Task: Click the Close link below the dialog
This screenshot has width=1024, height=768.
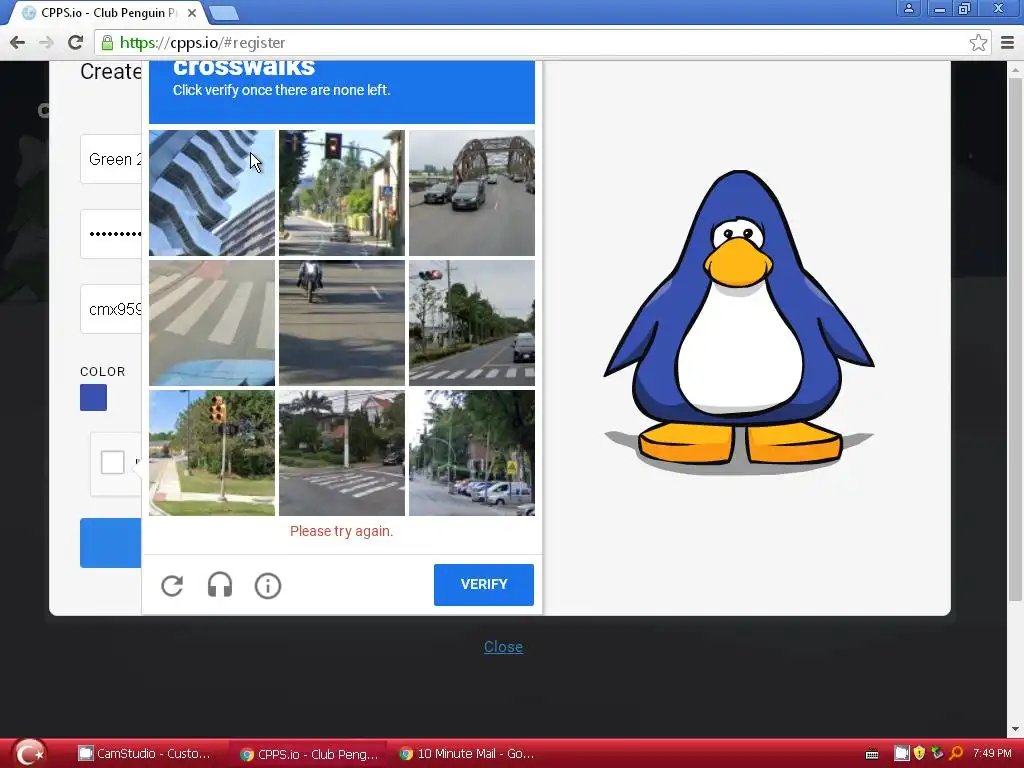Action: pos(503,647)
